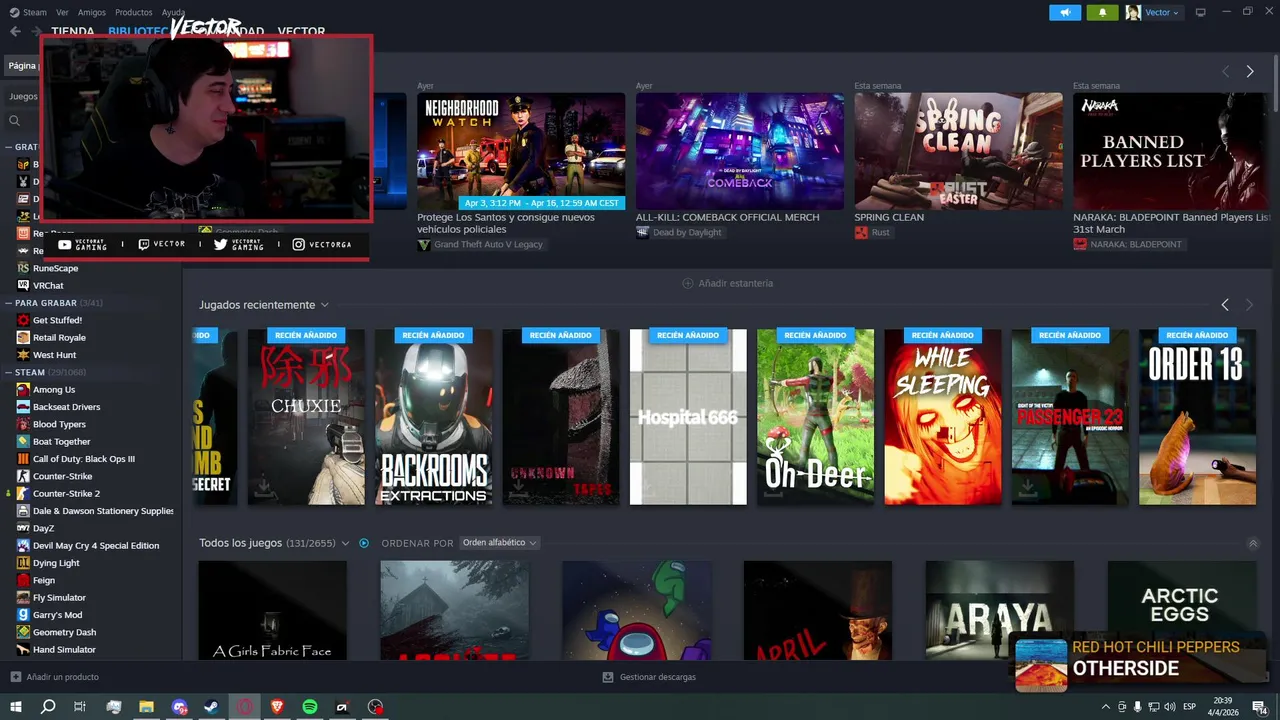1280x720 pixels.
Task: Click the RuneScape sidebar icon
Action: pos(23,268)
